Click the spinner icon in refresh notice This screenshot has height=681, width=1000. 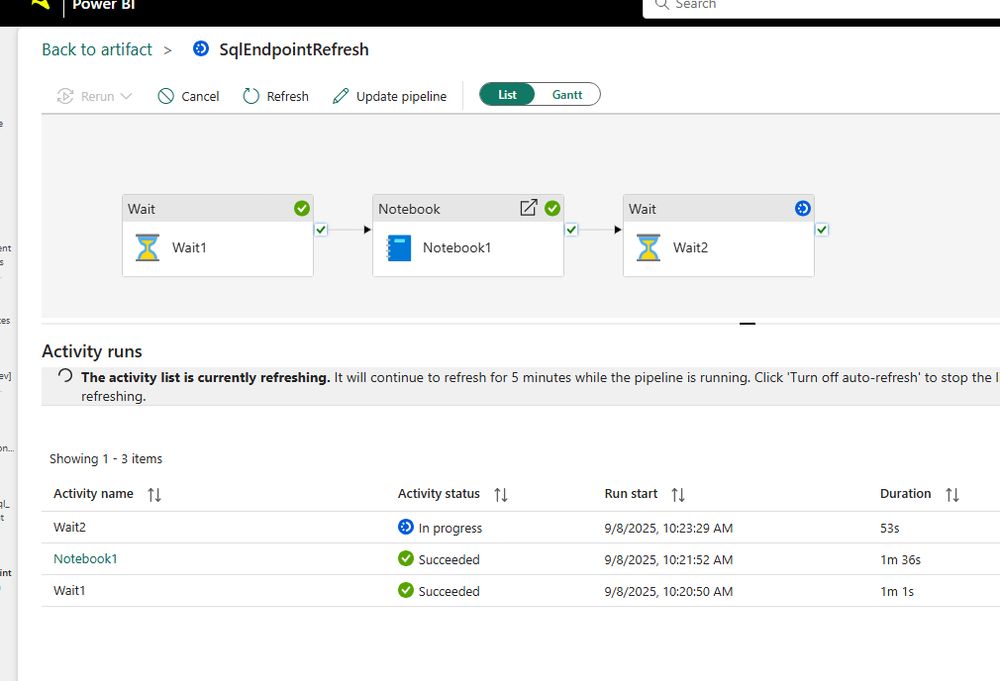click(65, 376)
